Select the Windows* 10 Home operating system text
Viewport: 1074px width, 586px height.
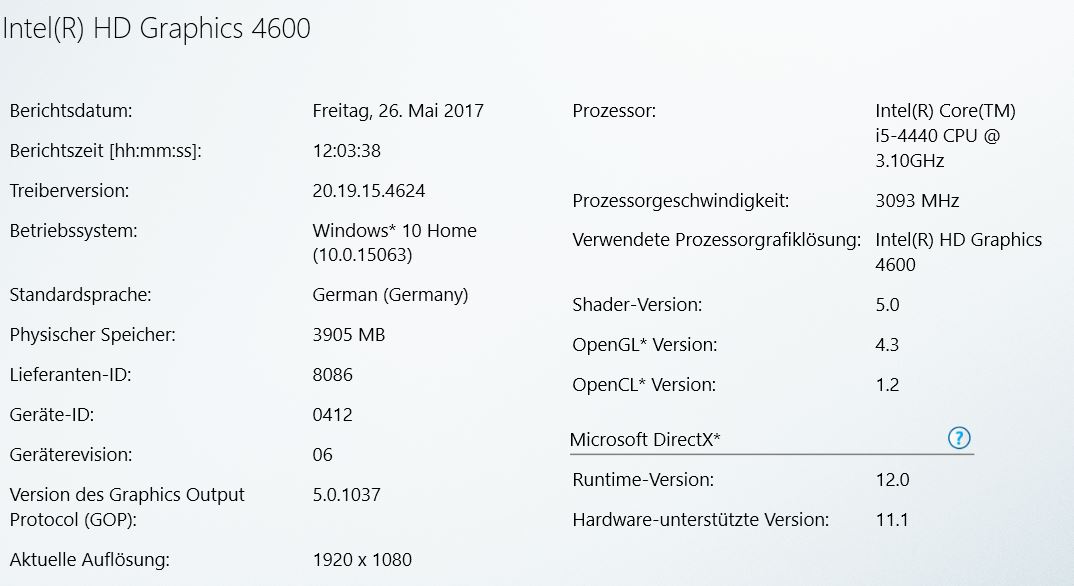(395, 231)
